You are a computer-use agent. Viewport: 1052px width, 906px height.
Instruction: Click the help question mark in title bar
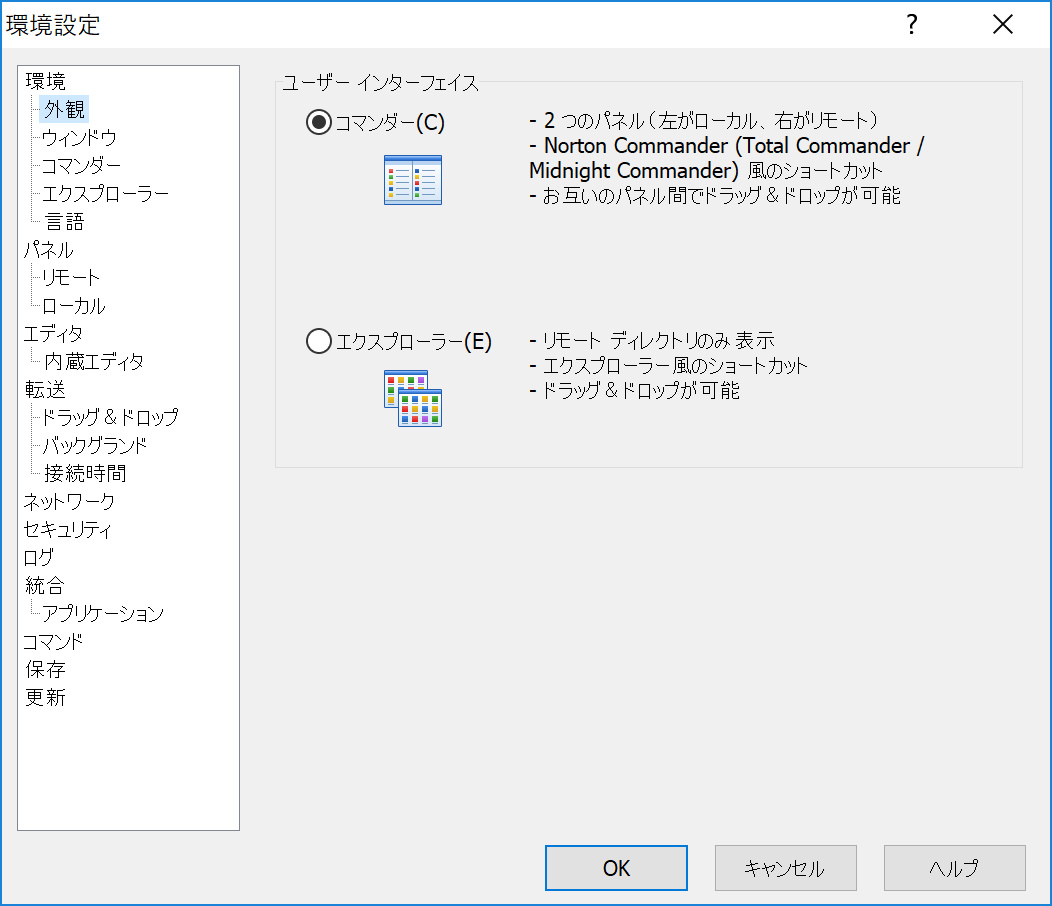[911, 25]
